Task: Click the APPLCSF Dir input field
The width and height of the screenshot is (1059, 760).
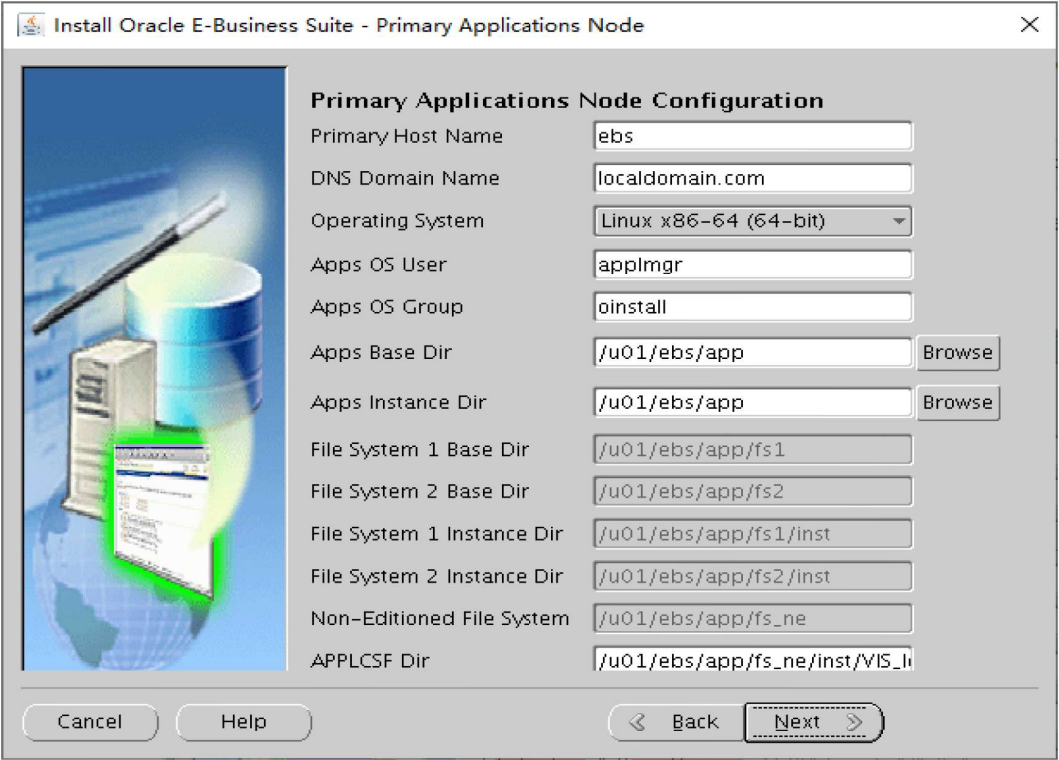Action: point(753,659)
